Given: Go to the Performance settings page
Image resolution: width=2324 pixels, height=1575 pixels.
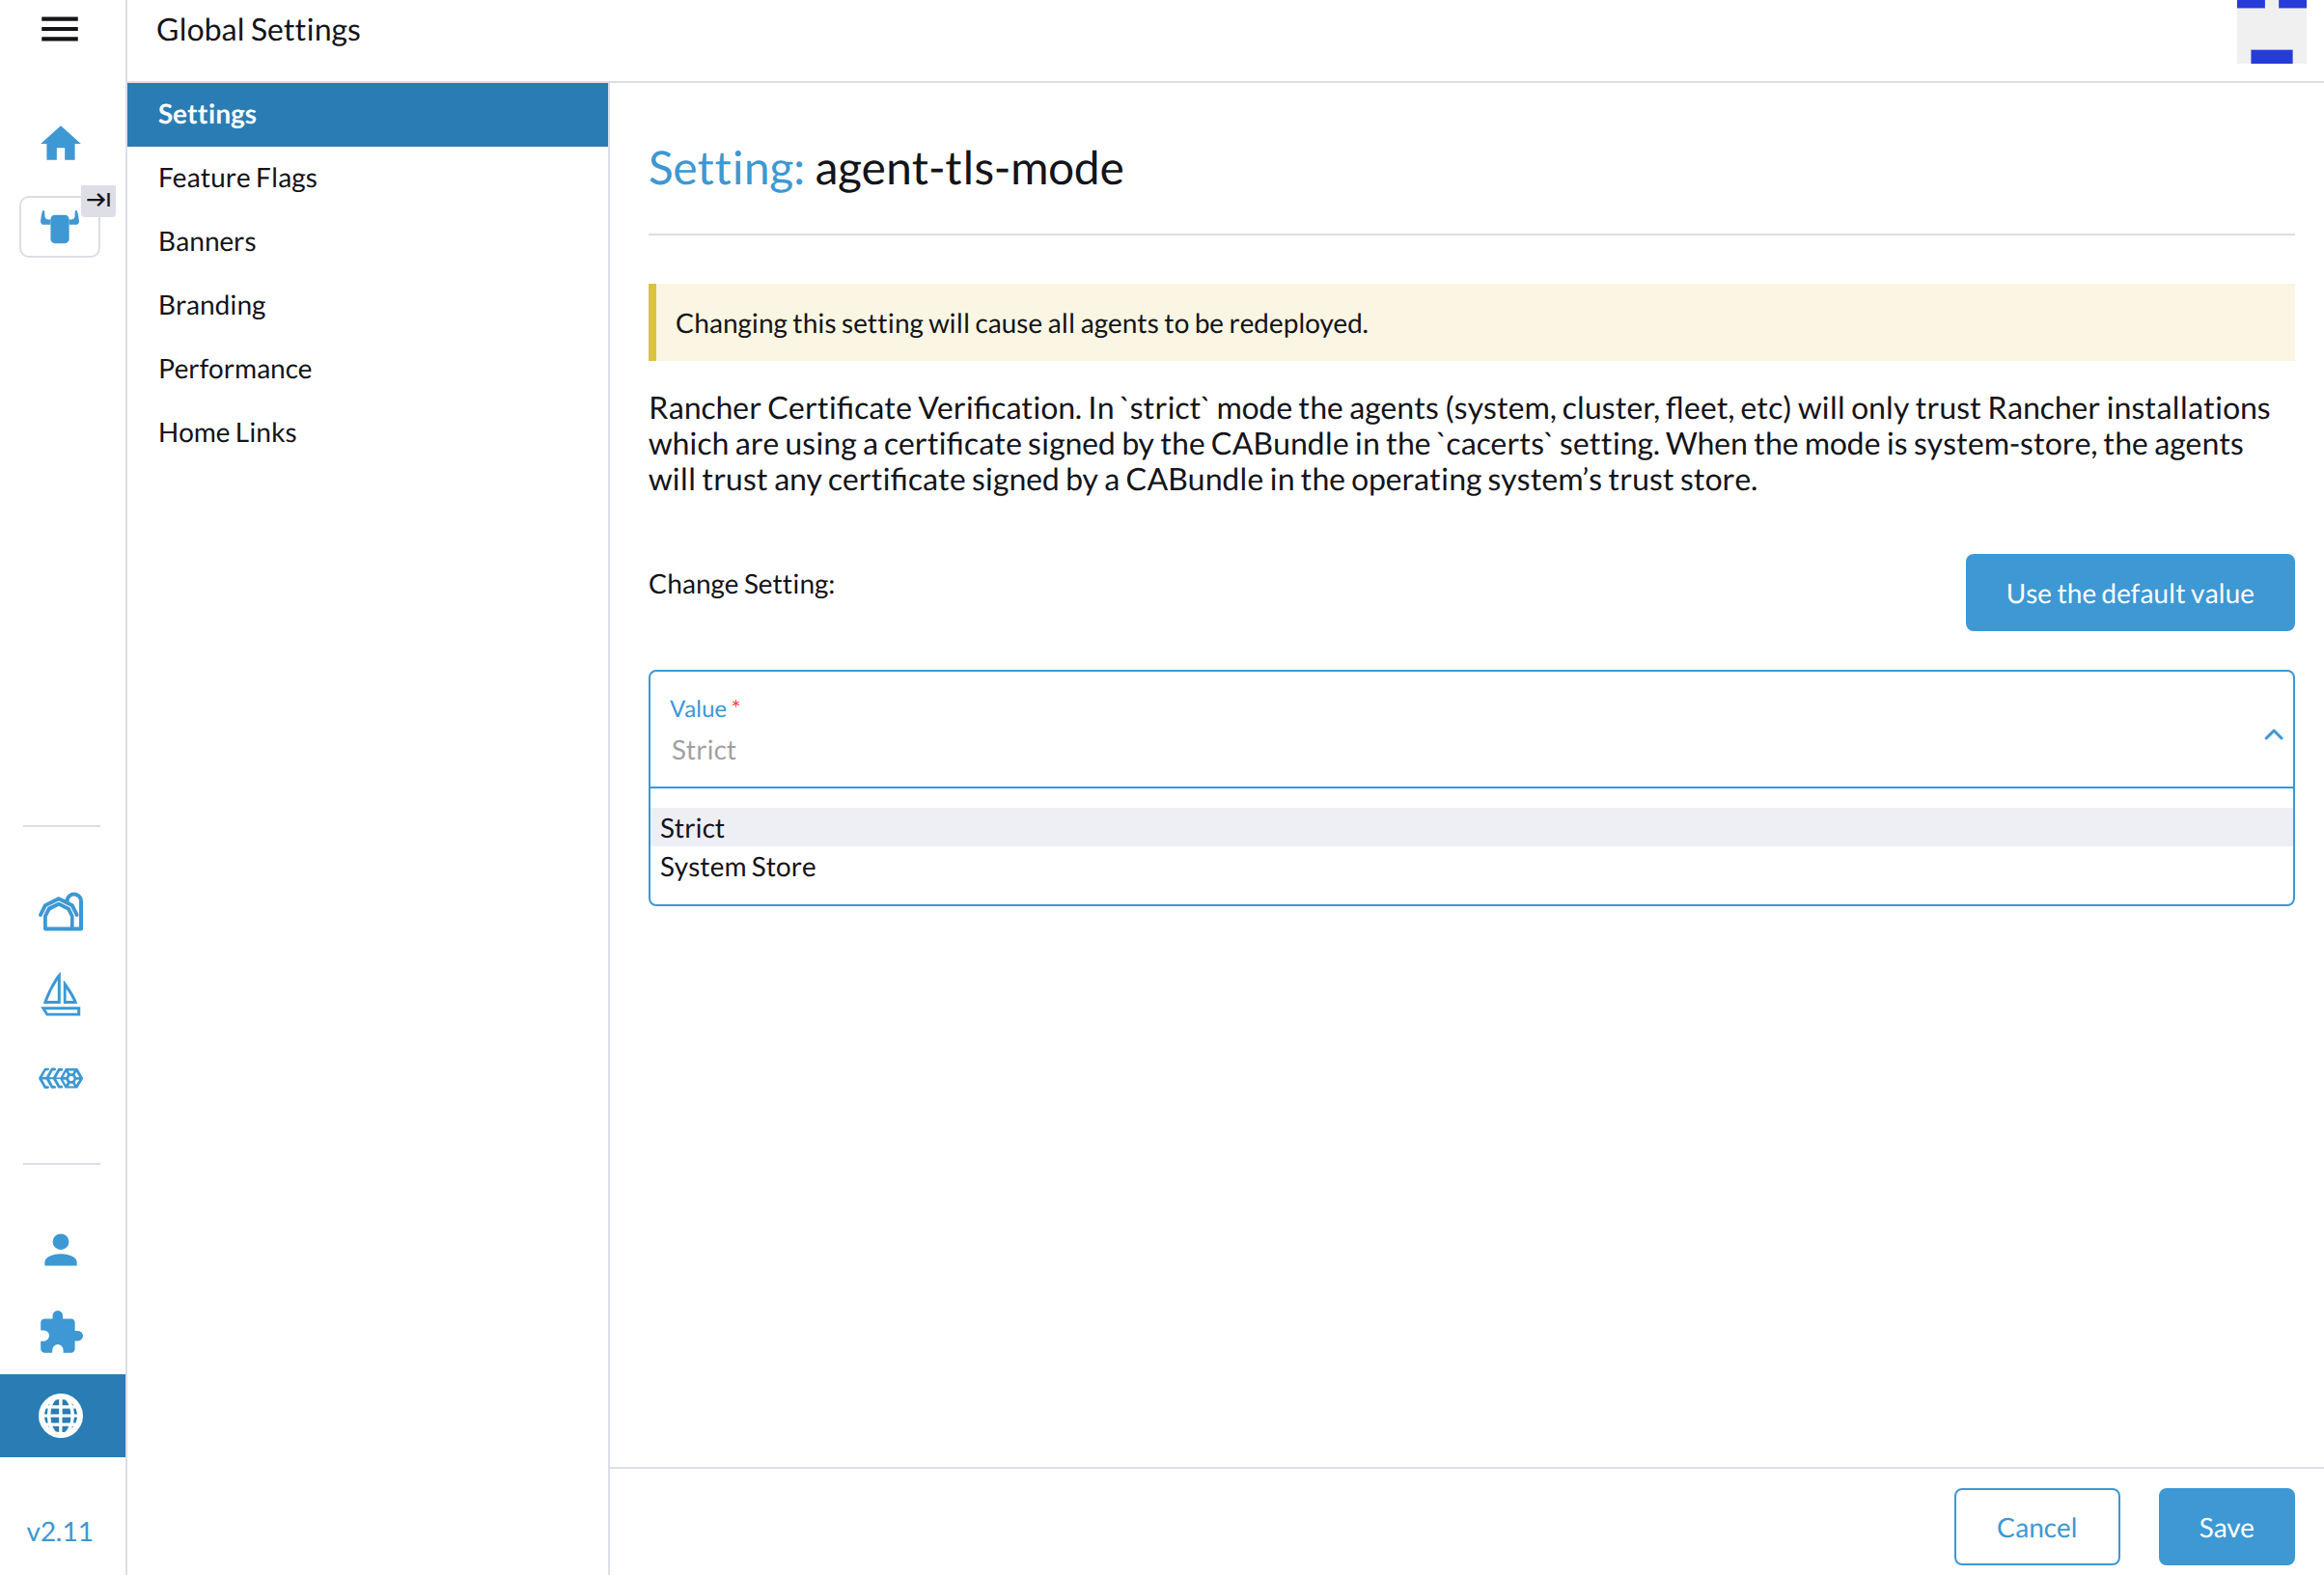Looking at the screenshot, I should (234, 368).
